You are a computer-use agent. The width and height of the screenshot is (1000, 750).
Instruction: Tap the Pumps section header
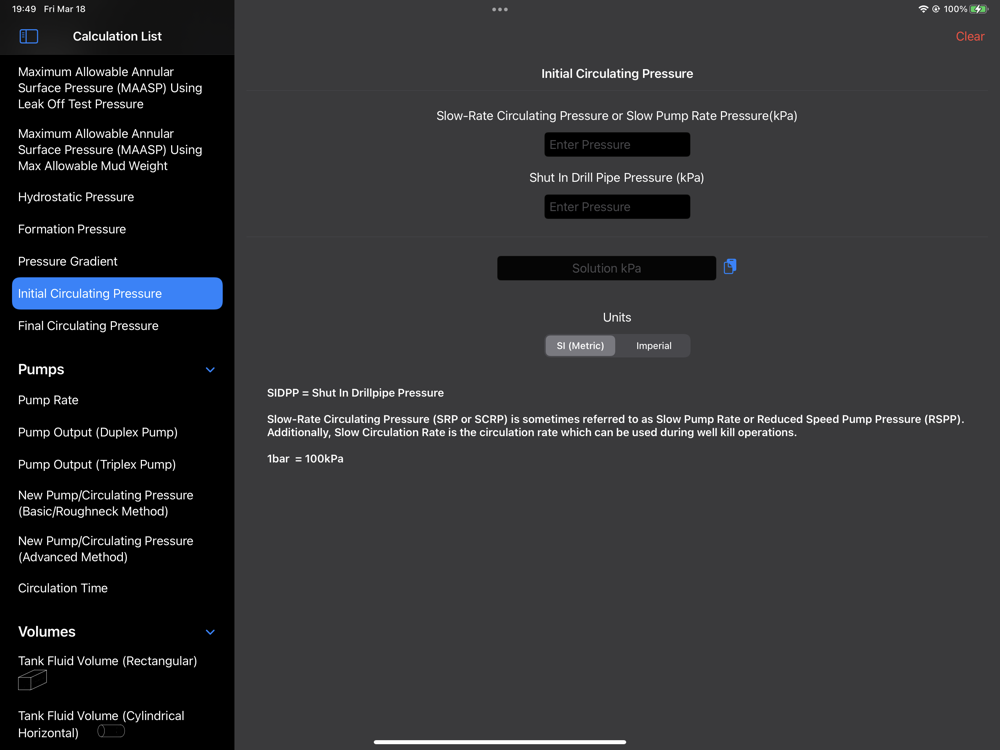coord(41,369)
